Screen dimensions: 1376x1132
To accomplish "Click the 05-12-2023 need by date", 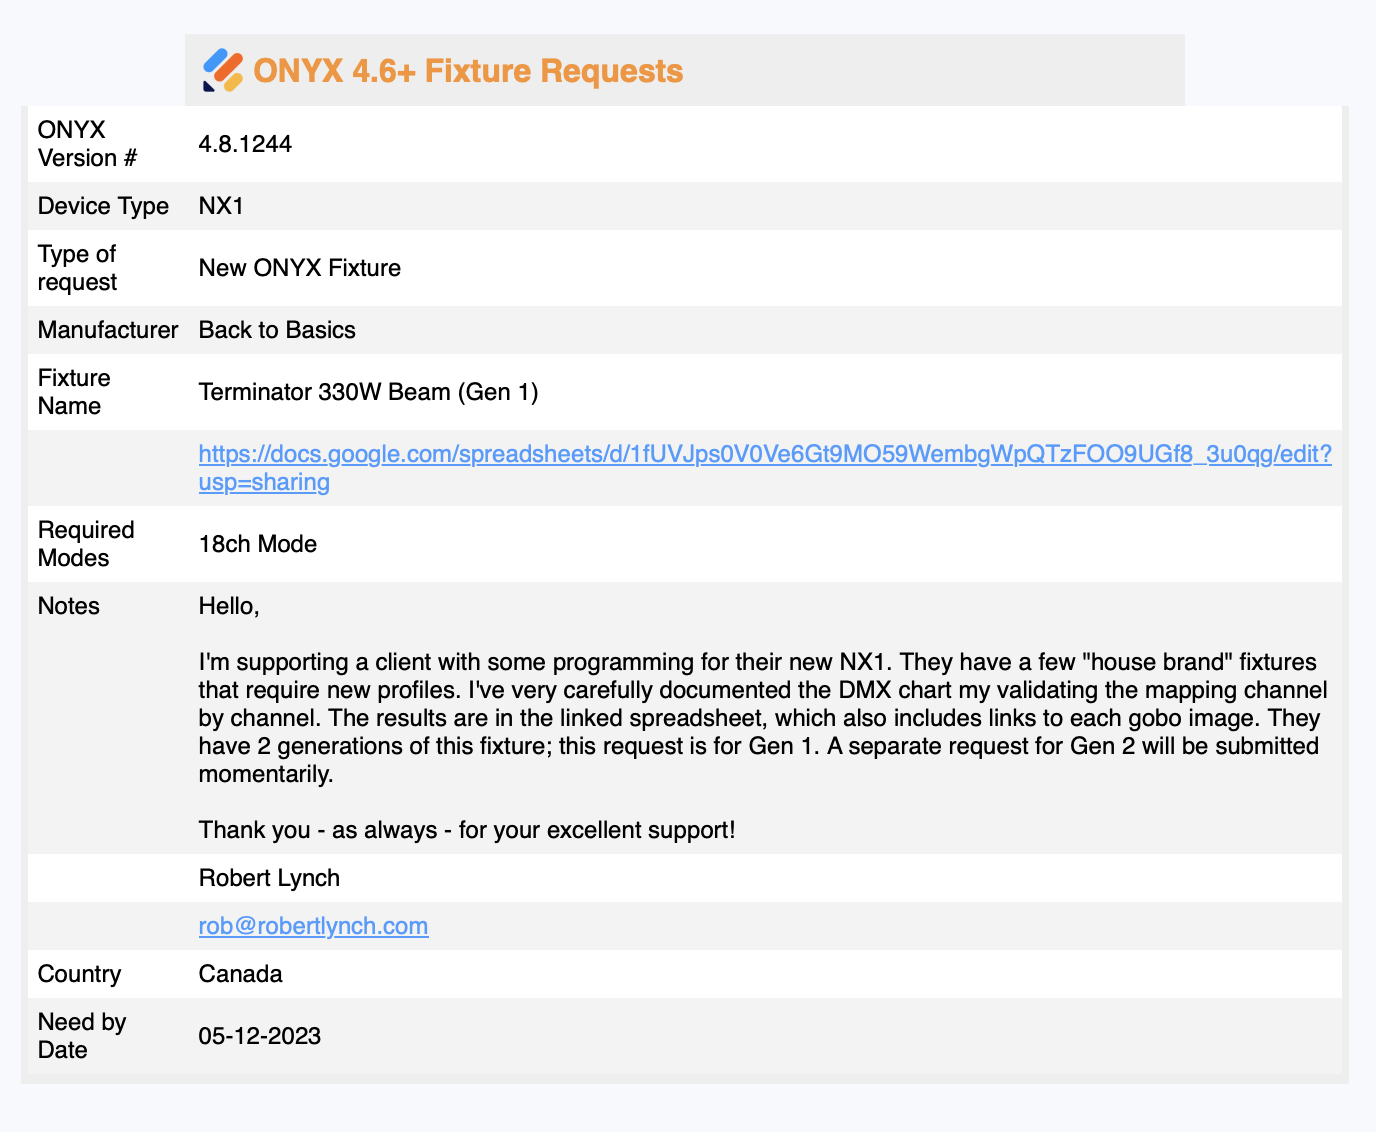I will [x=260, y=1036].
